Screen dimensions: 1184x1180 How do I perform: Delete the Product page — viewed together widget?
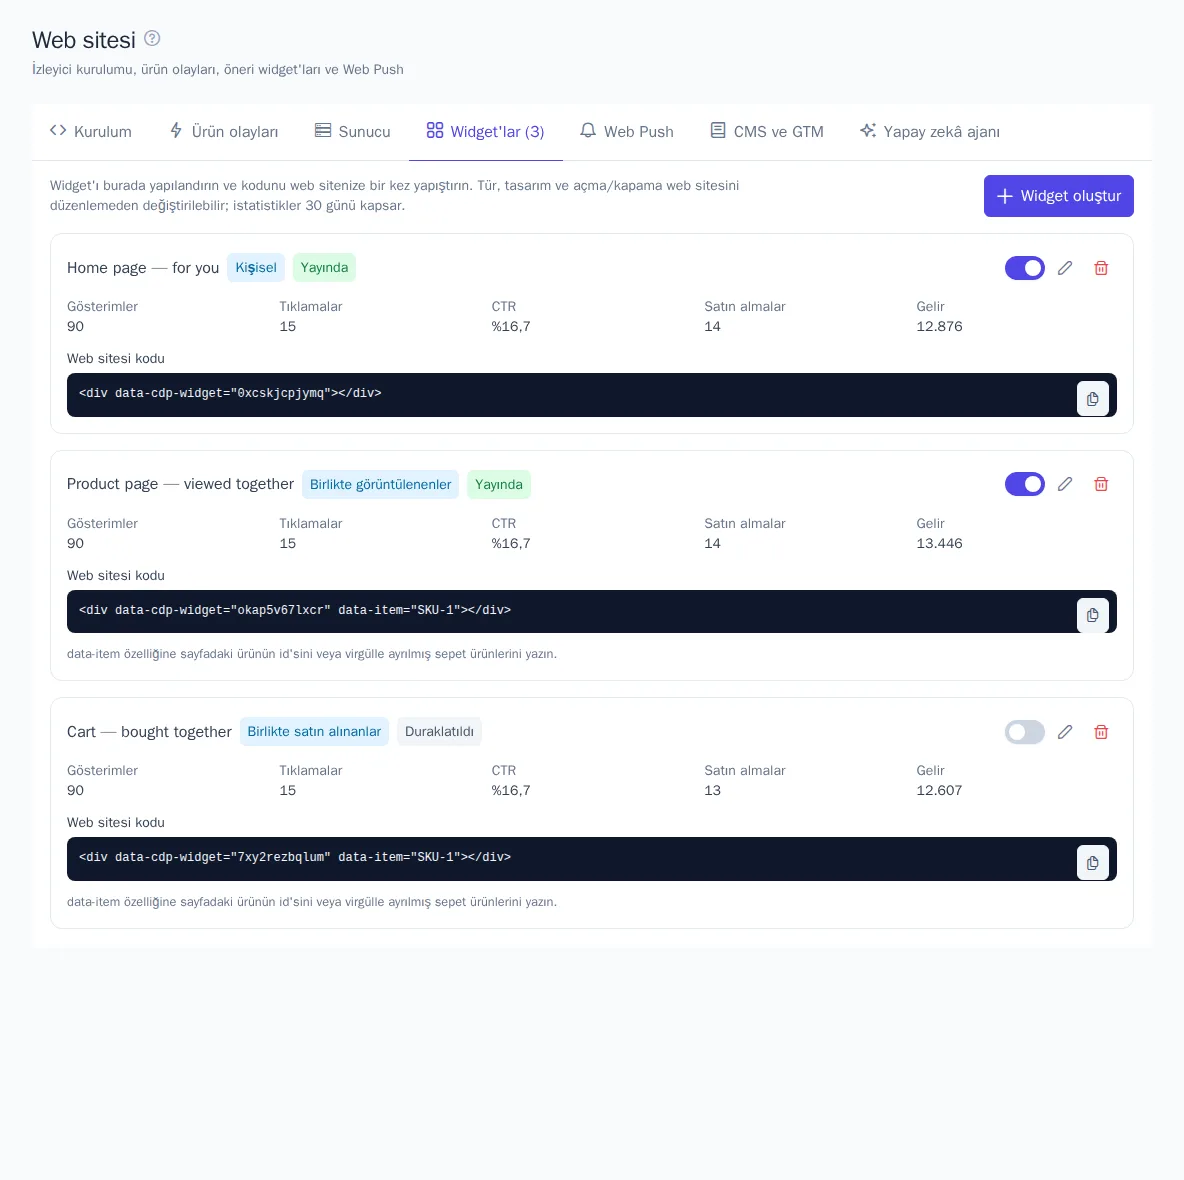1101,484
